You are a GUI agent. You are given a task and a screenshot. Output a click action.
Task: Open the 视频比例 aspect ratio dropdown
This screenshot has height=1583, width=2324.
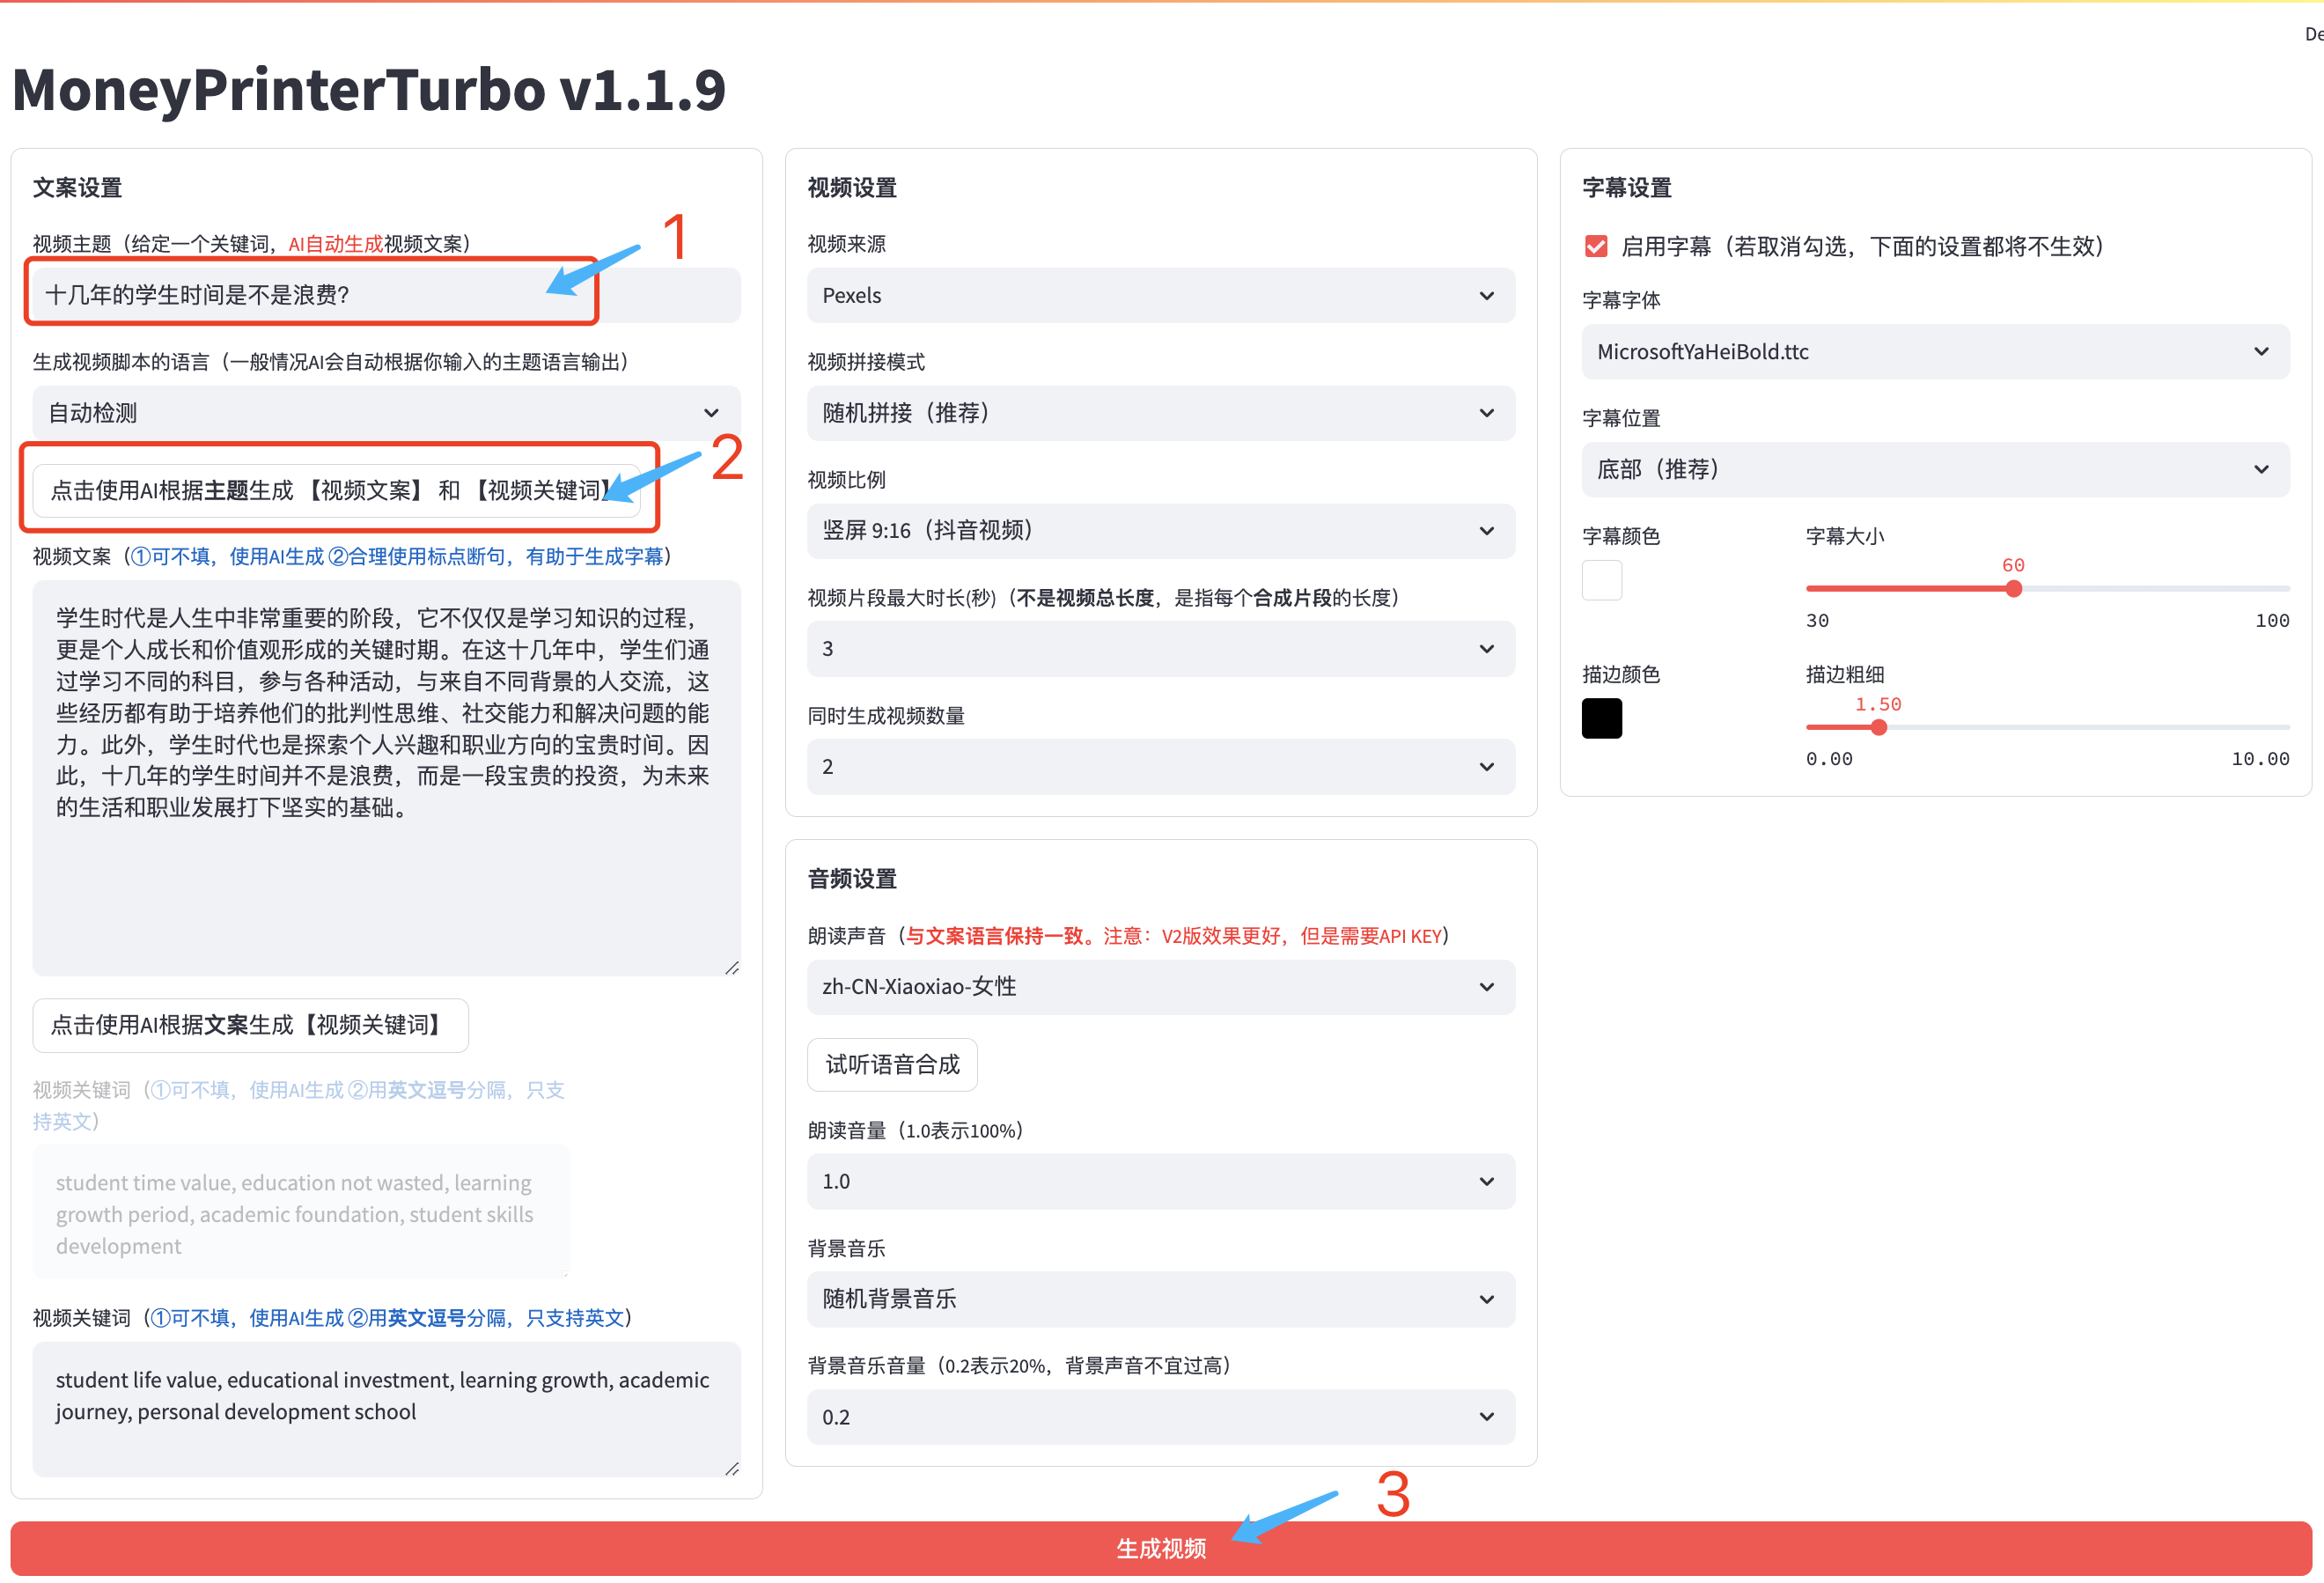(1160, 531)
